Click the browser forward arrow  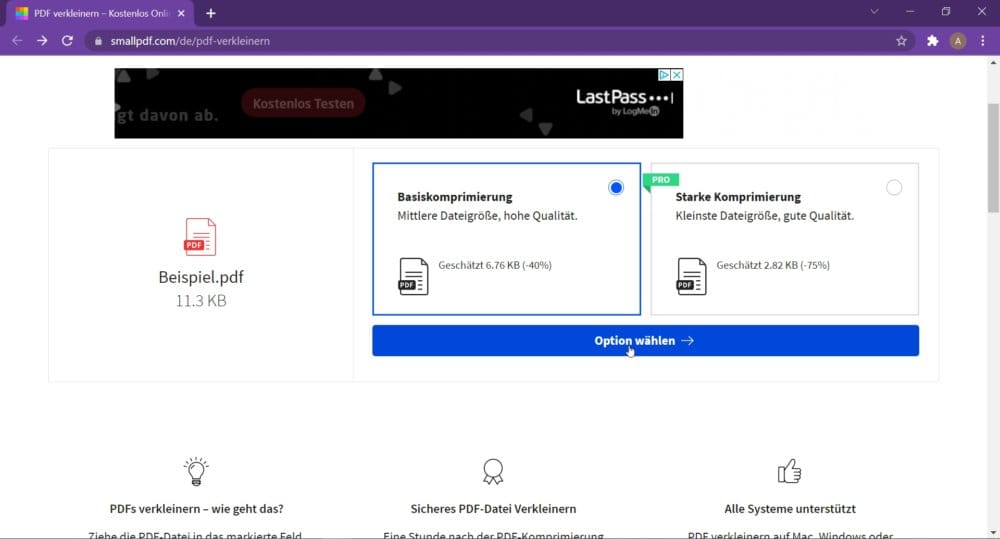click(42, 41)
